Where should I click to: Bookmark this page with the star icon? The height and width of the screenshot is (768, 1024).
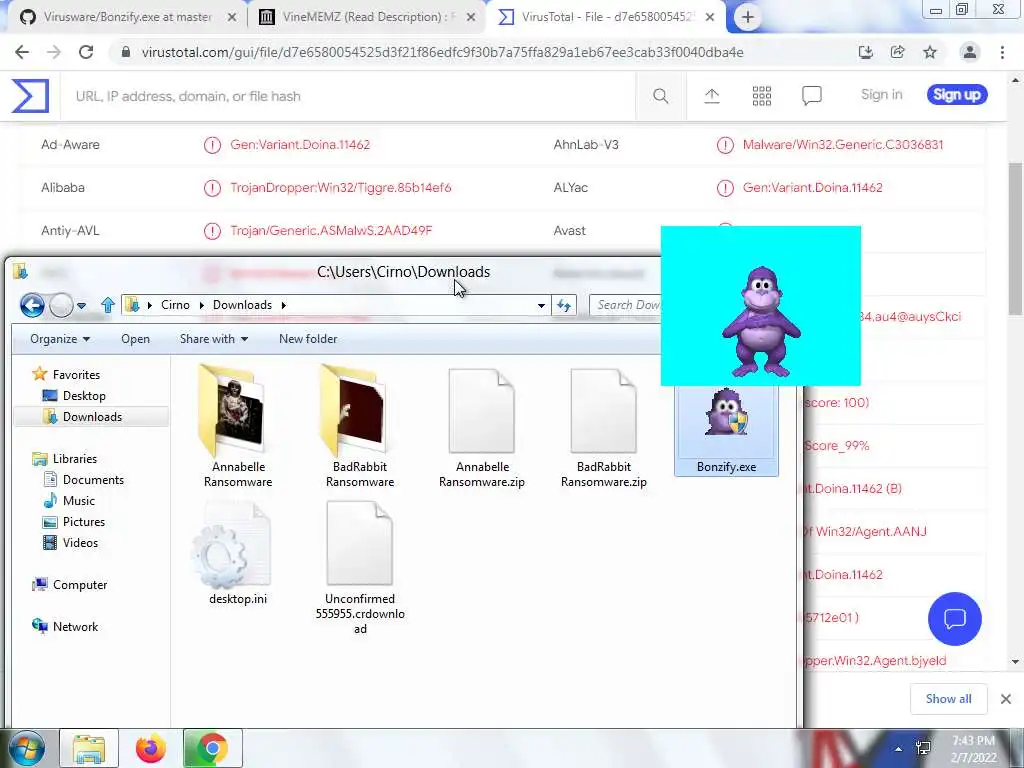[930, 52]
